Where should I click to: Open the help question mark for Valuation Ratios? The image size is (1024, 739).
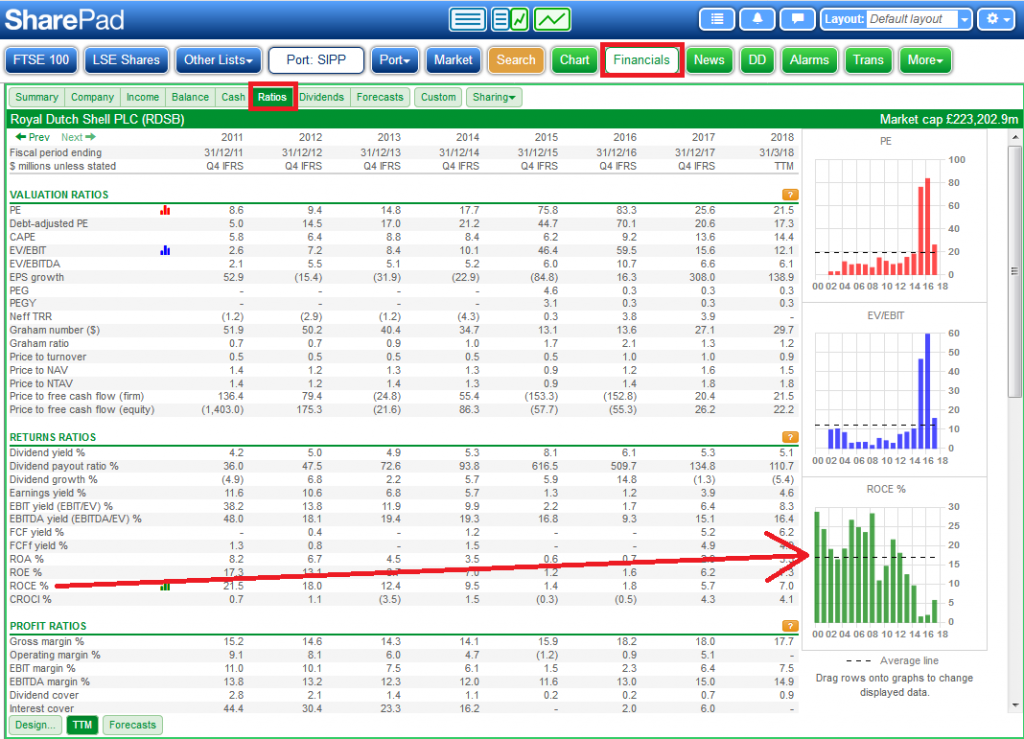[x=791, y=195]
